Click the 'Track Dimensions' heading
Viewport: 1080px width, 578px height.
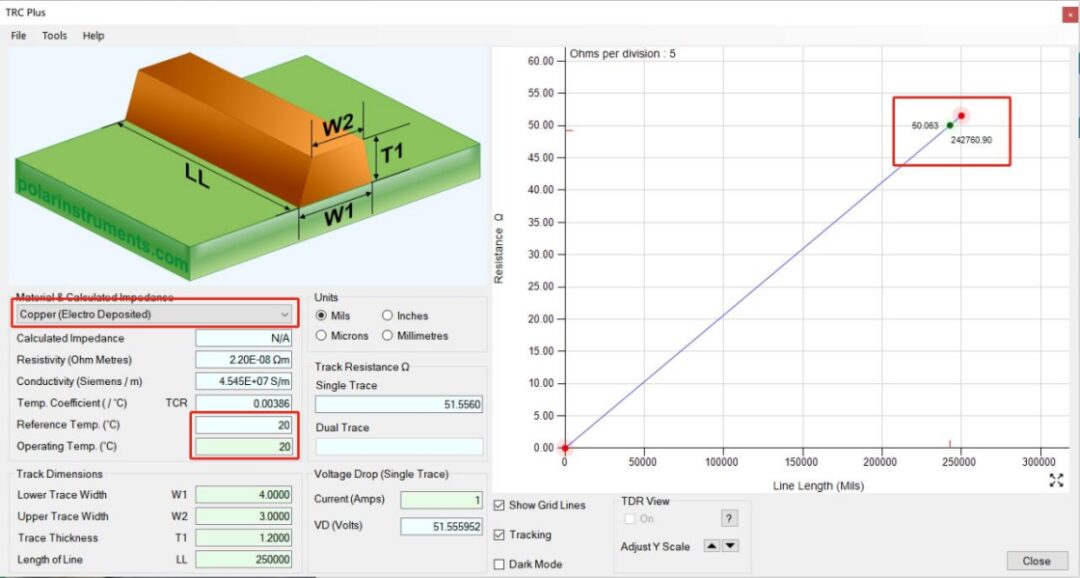[60, 474]
